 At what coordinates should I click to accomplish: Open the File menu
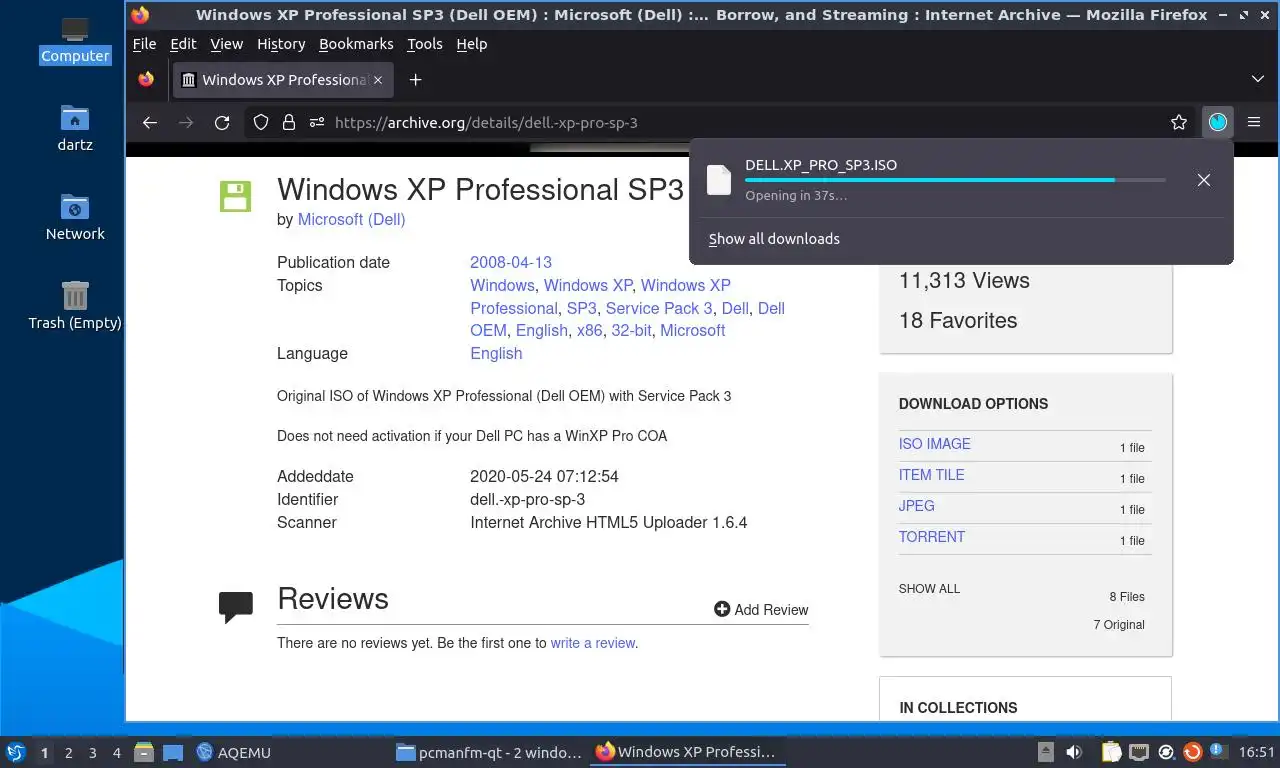pyautogui.click(x=144, y=44)
